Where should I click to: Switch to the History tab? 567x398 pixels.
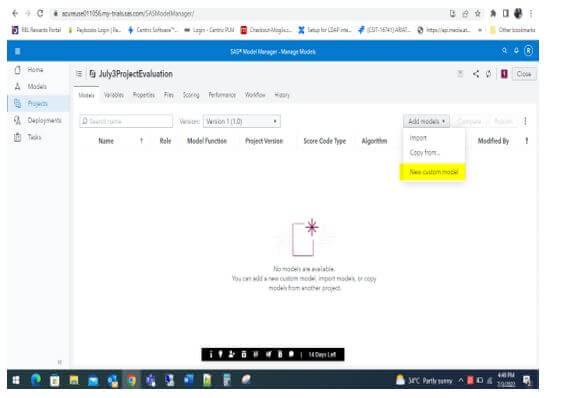282,95
